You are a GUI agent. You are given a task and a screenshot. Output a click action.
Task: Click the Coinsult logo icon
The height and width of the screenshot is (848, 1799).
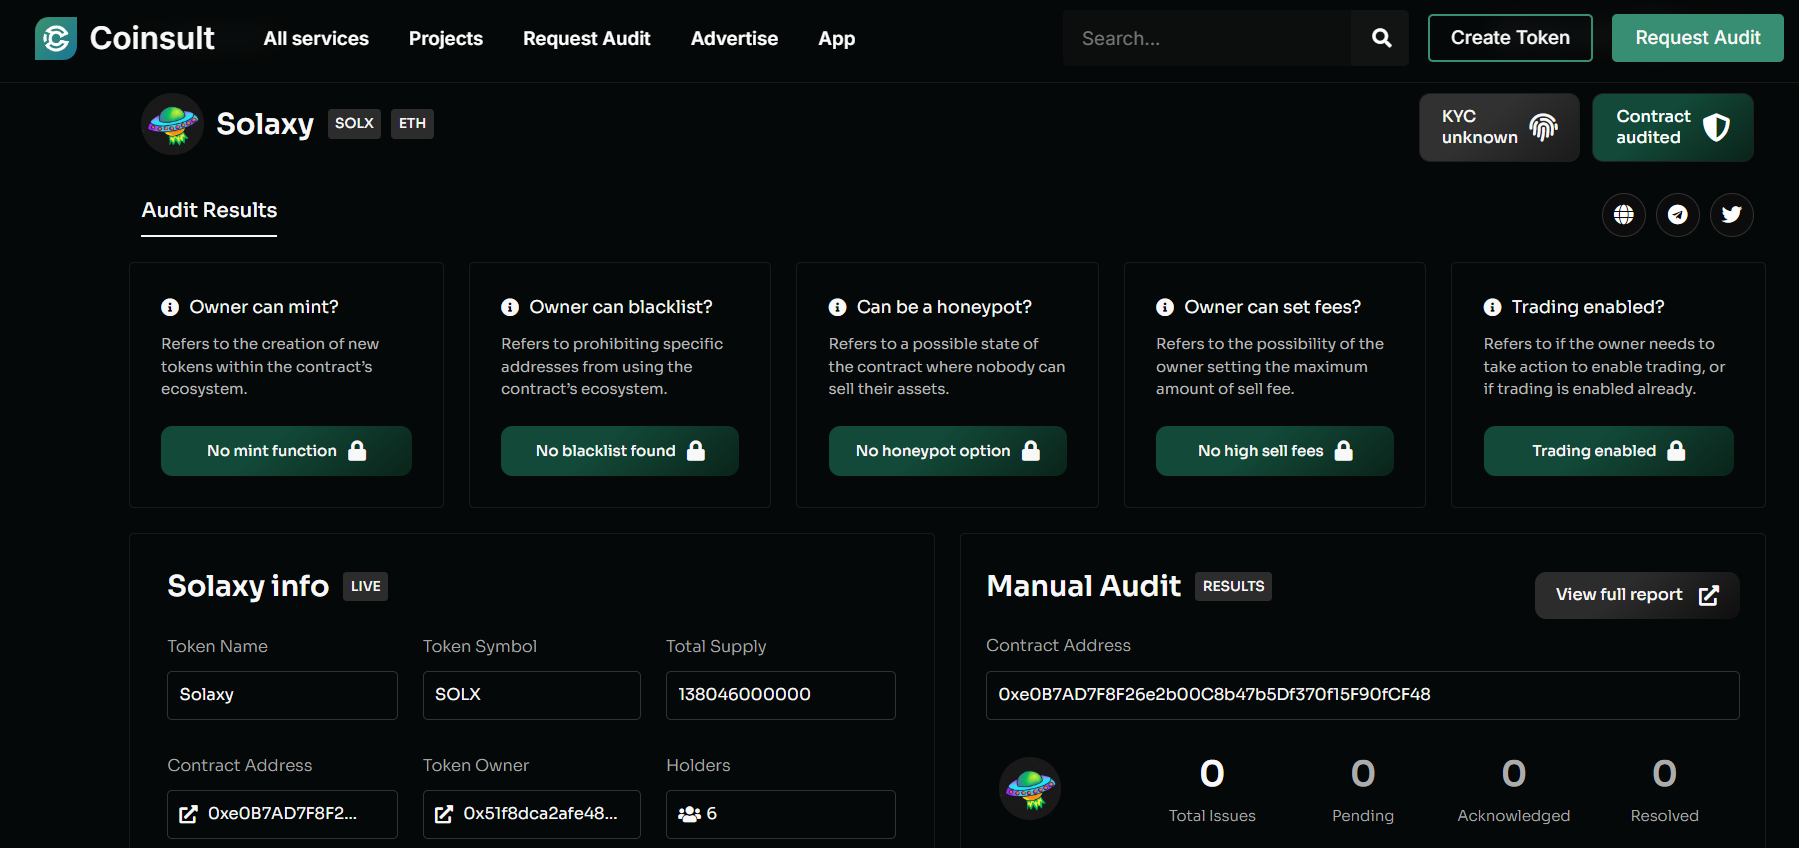tap(56, 38)
